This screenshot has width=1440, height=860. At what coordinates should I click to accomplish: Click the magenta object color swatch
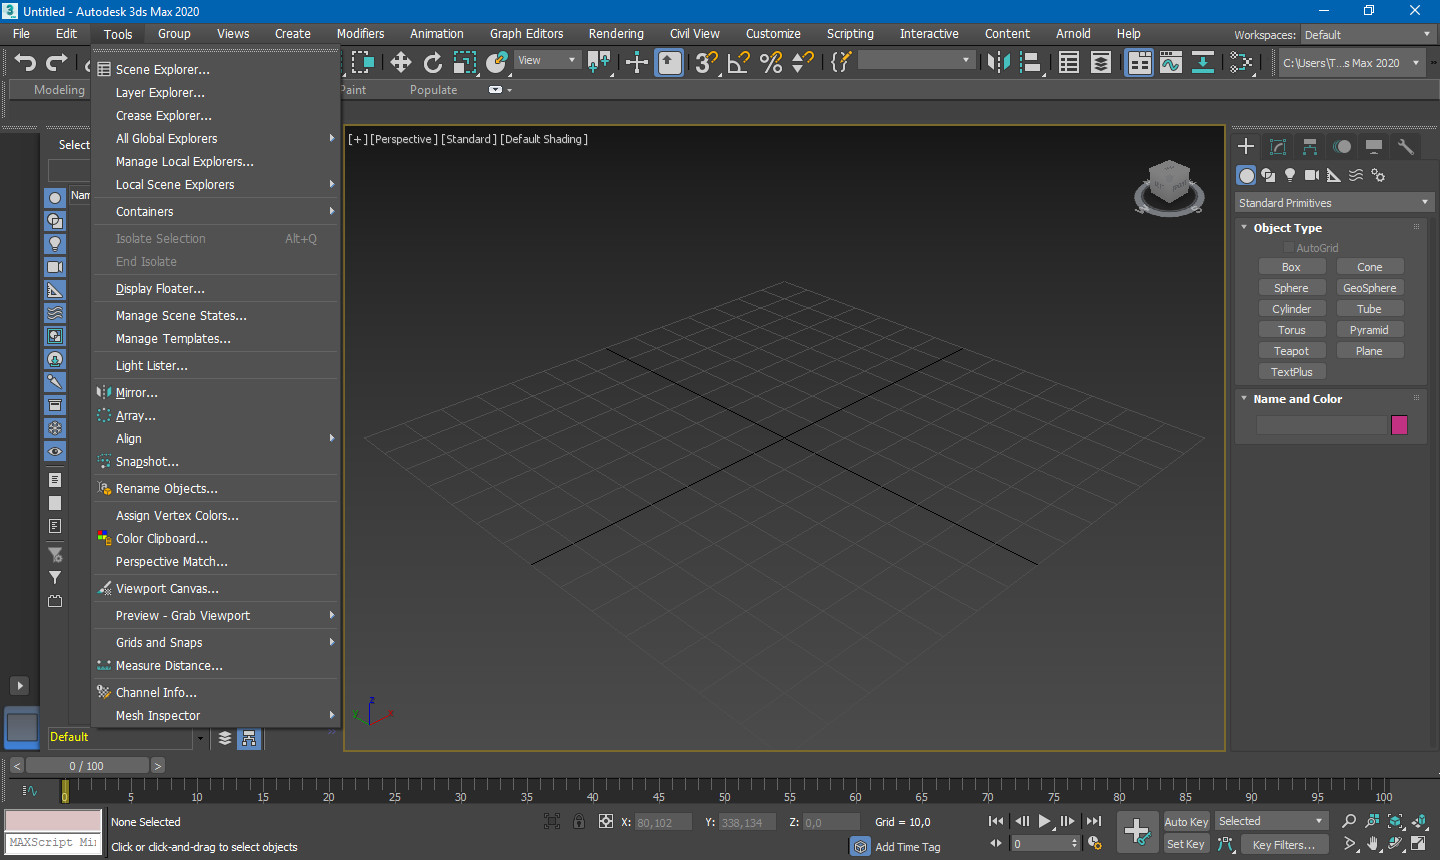pyautogui.click(x=1399, y=425)
